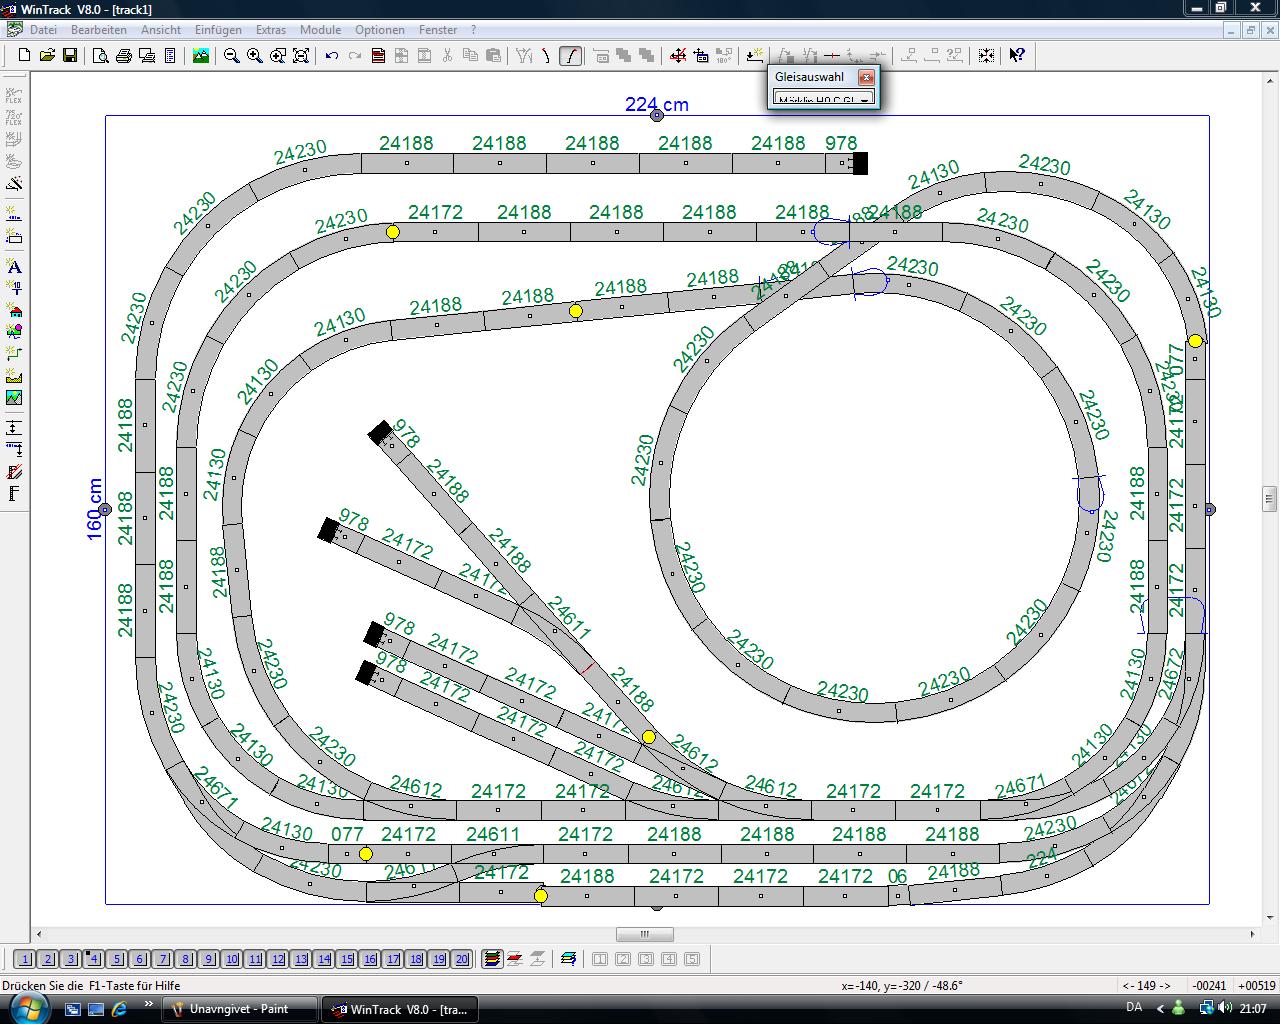Screen dimensions: 1280x1024
Task: Click the yellow connection point near 24172 top
Action: point(393,232)
